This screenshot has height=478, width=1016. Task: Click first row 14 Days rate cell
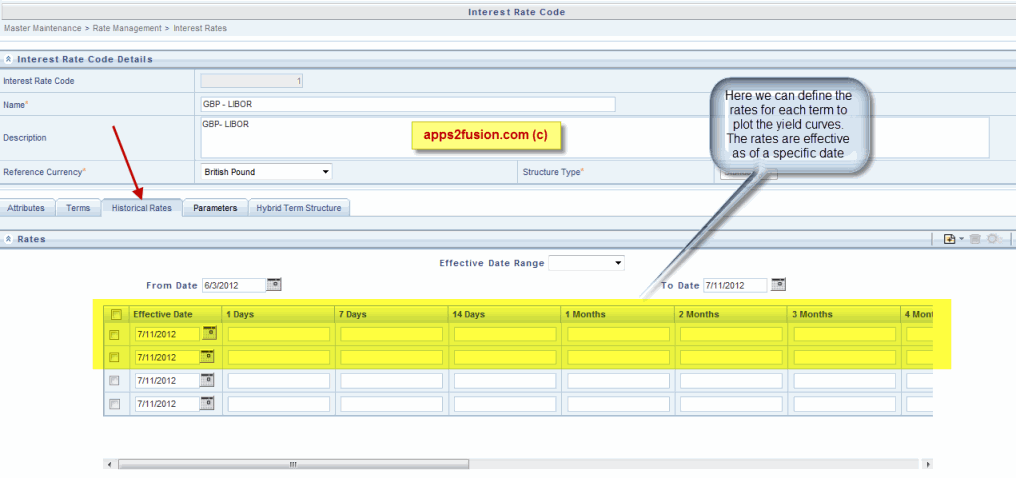[505, 334]
